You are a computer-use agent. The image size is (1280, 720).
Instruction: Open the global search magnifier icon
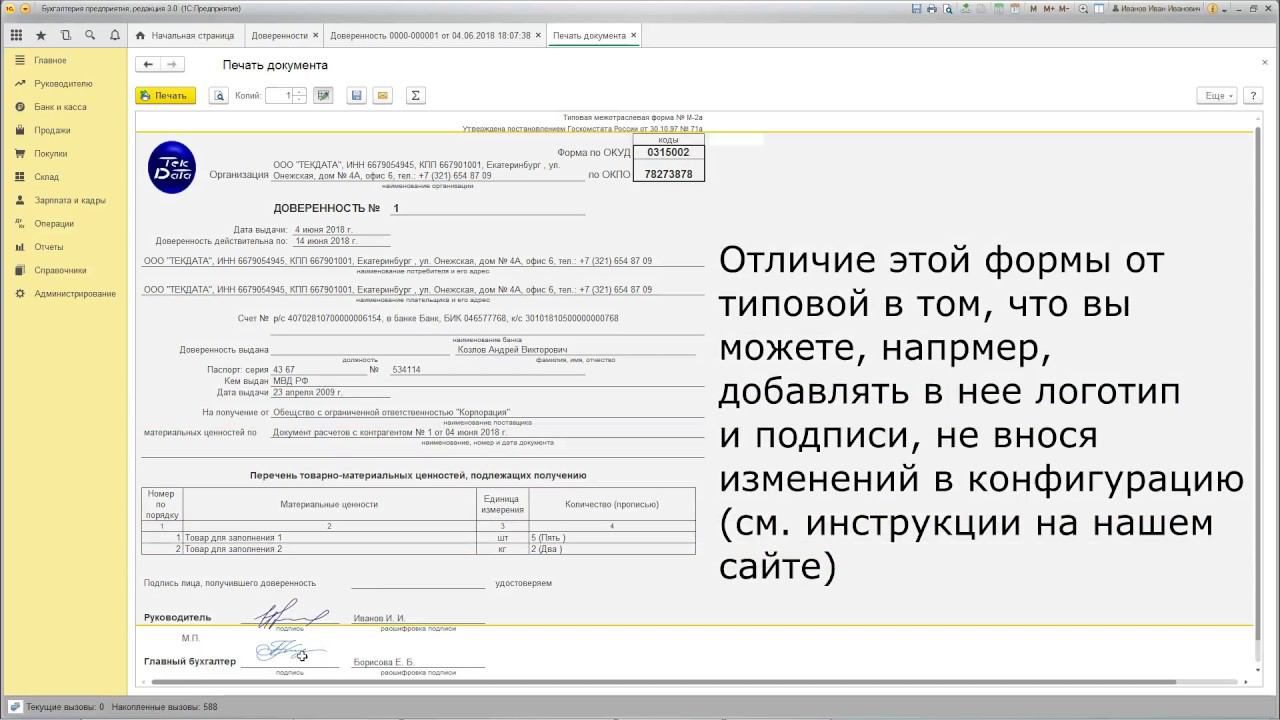pos(90,35)
